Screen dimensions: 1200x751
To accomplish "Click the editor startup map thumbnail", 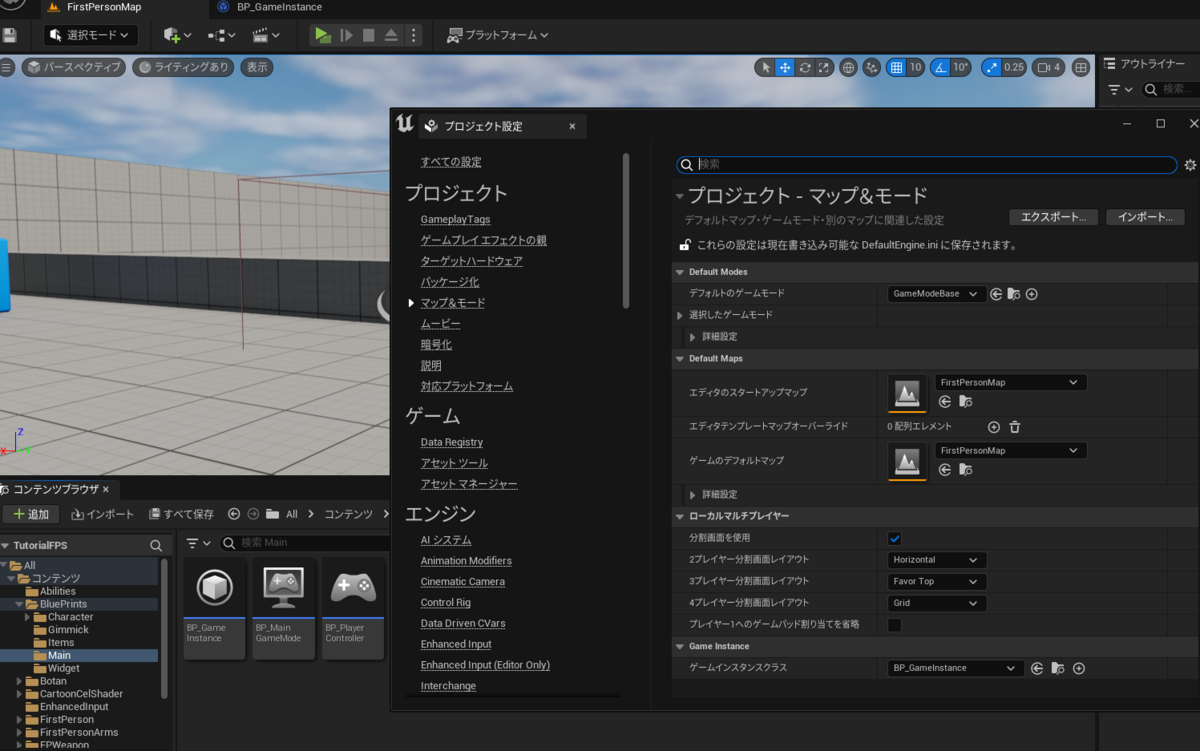I will 907,393.
